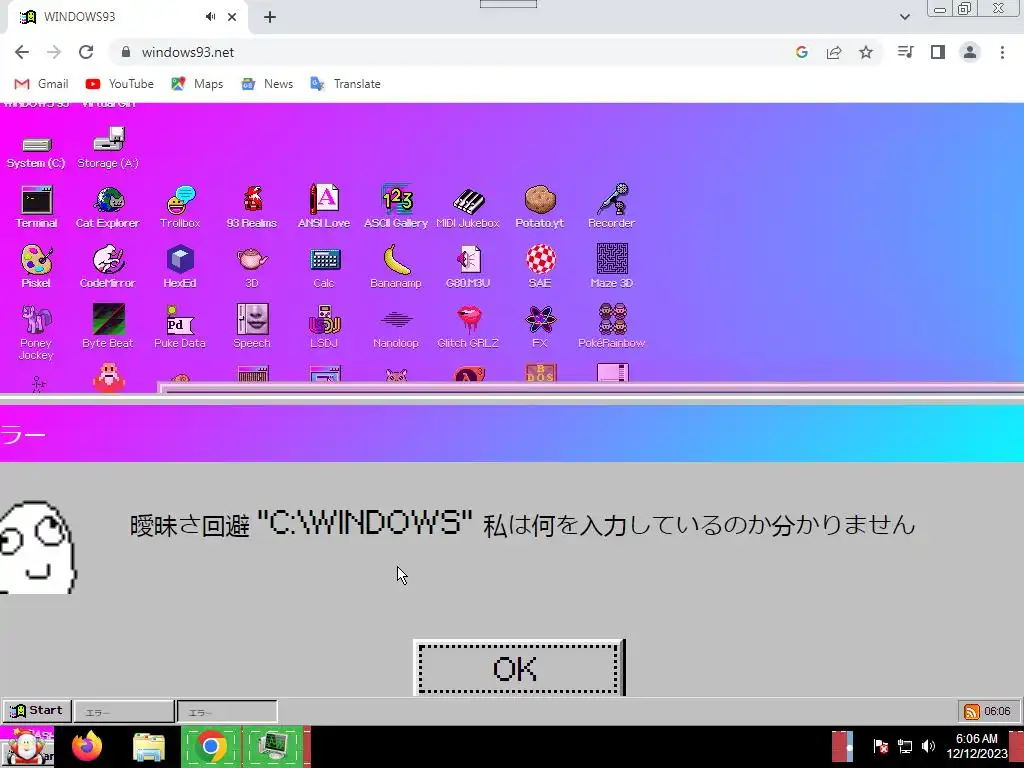The image size is (1024, 768).
Task: Open the HexEd cube icon
Action: click(180, 266)
